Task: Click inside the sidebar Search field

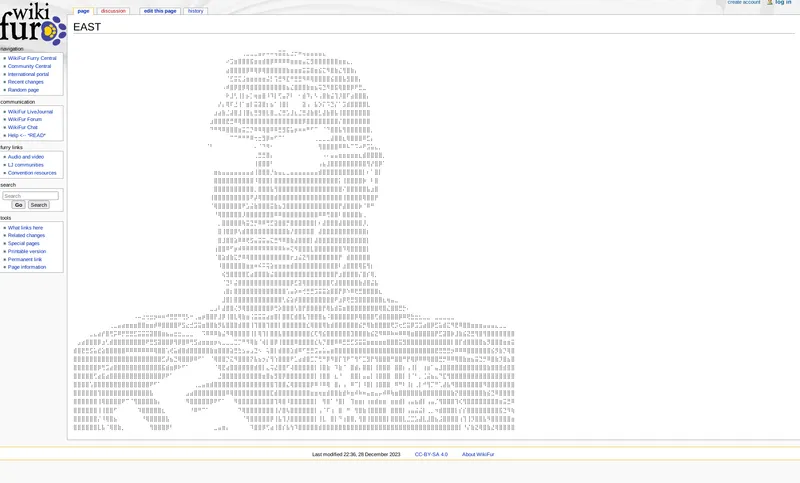Action: pyautogui.click(x=30, y=196)
